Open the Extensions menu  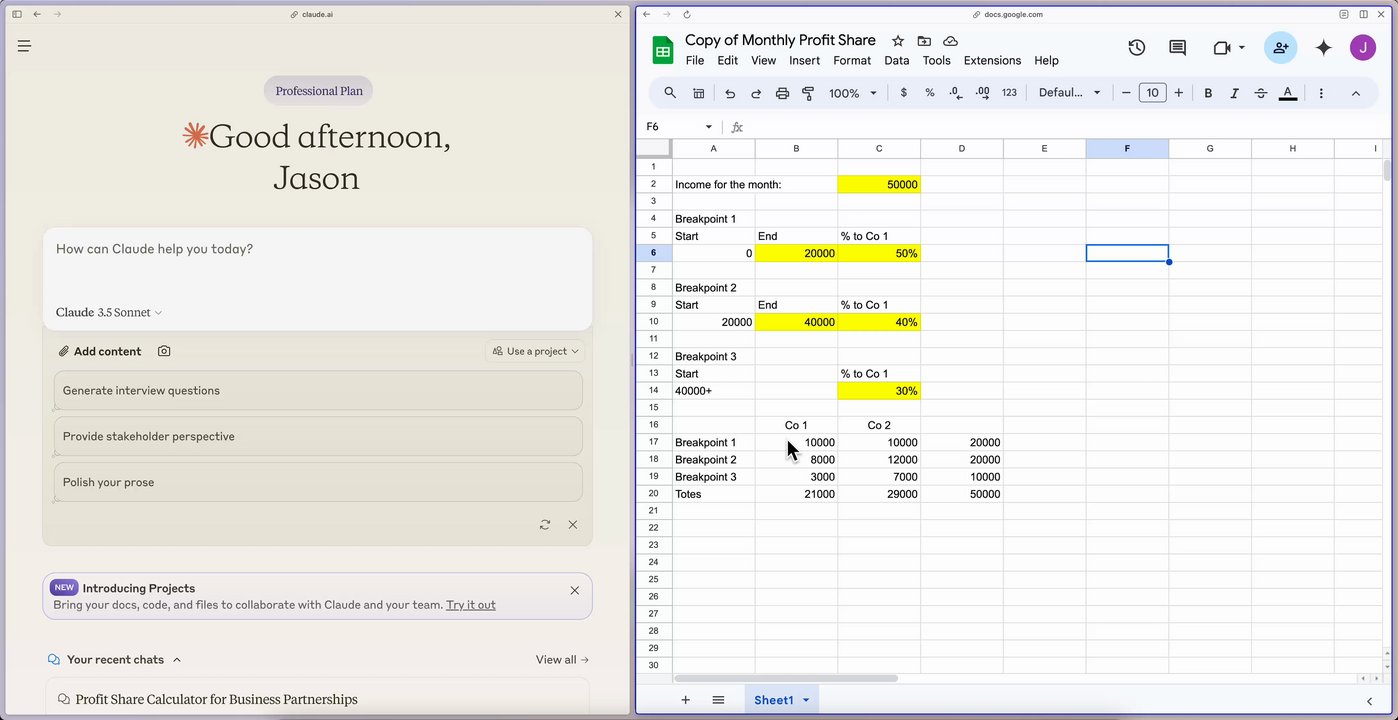992,61
